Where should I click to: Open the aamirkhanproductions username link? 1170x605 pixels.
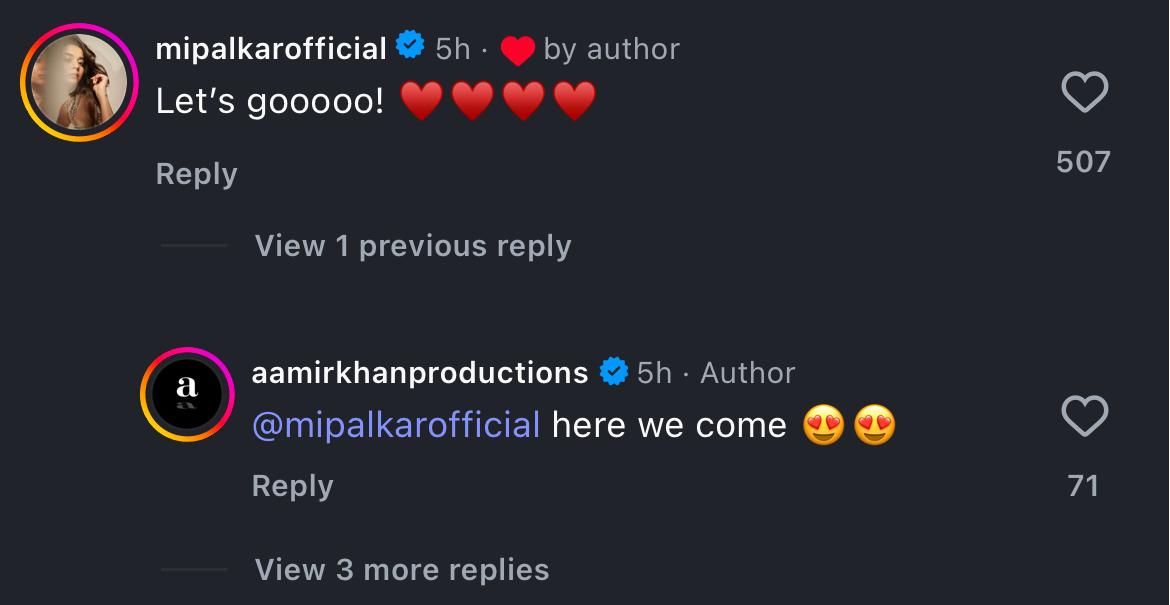point(420,372)
